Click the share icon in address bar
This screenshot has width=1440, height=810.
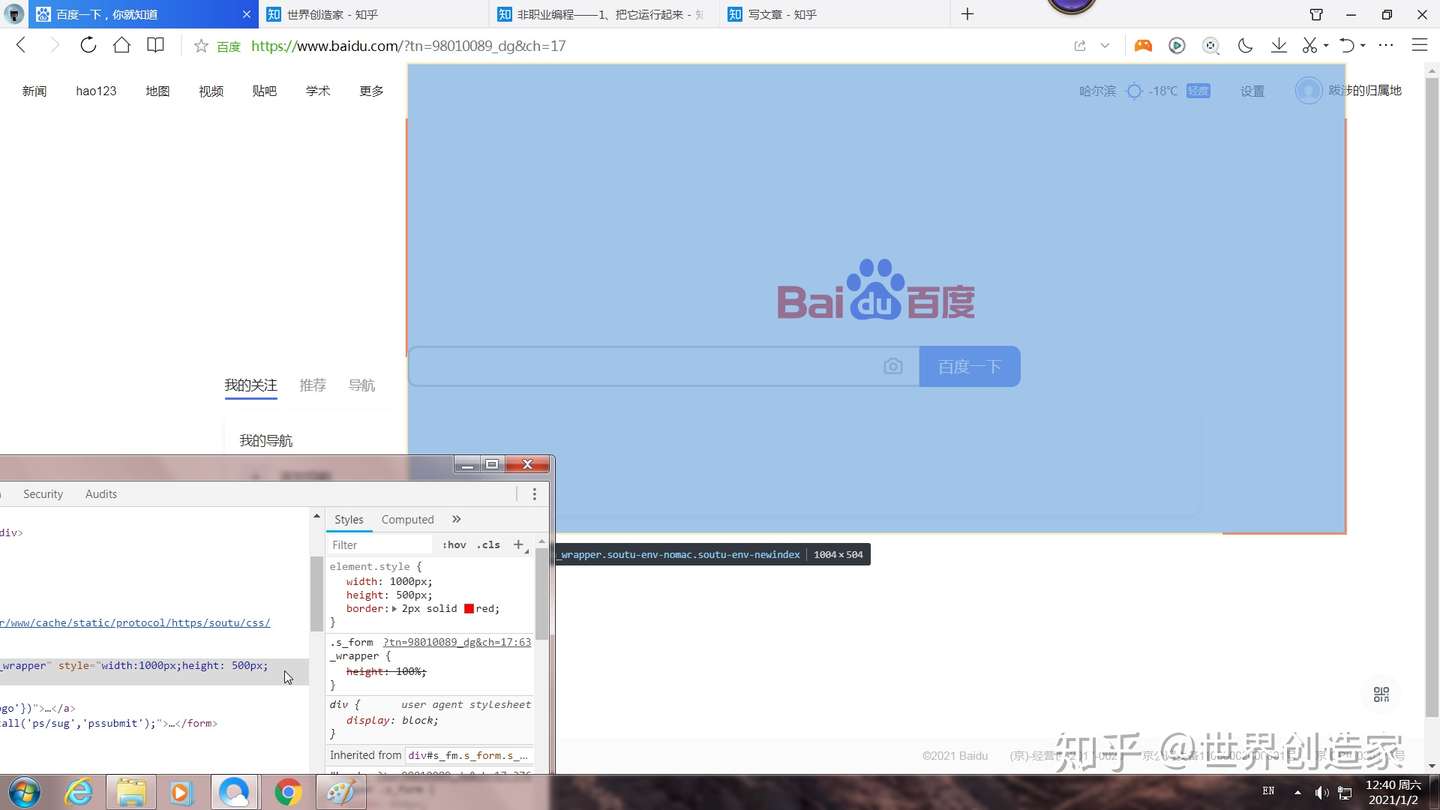click(1080, 46)
